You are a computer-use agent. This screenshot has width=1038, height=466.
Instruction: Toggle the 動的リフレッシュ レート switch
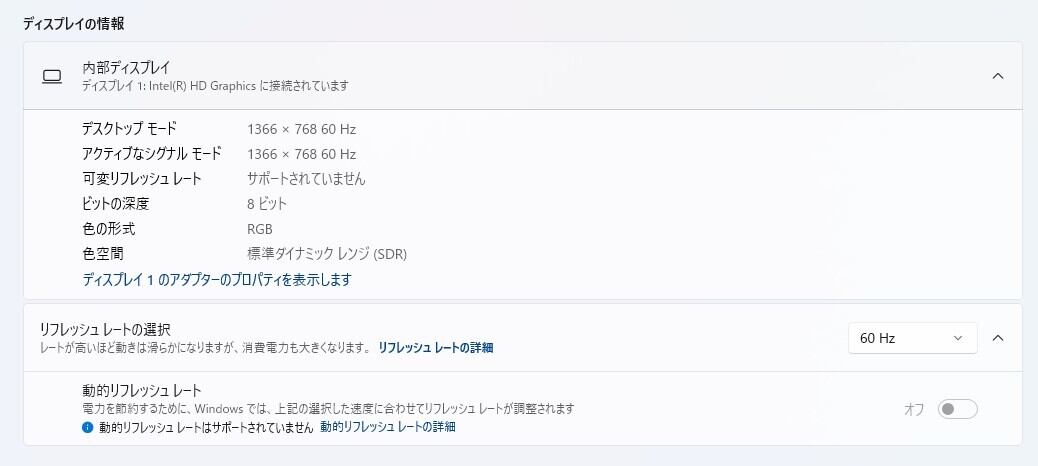click(x=957, y=409)
